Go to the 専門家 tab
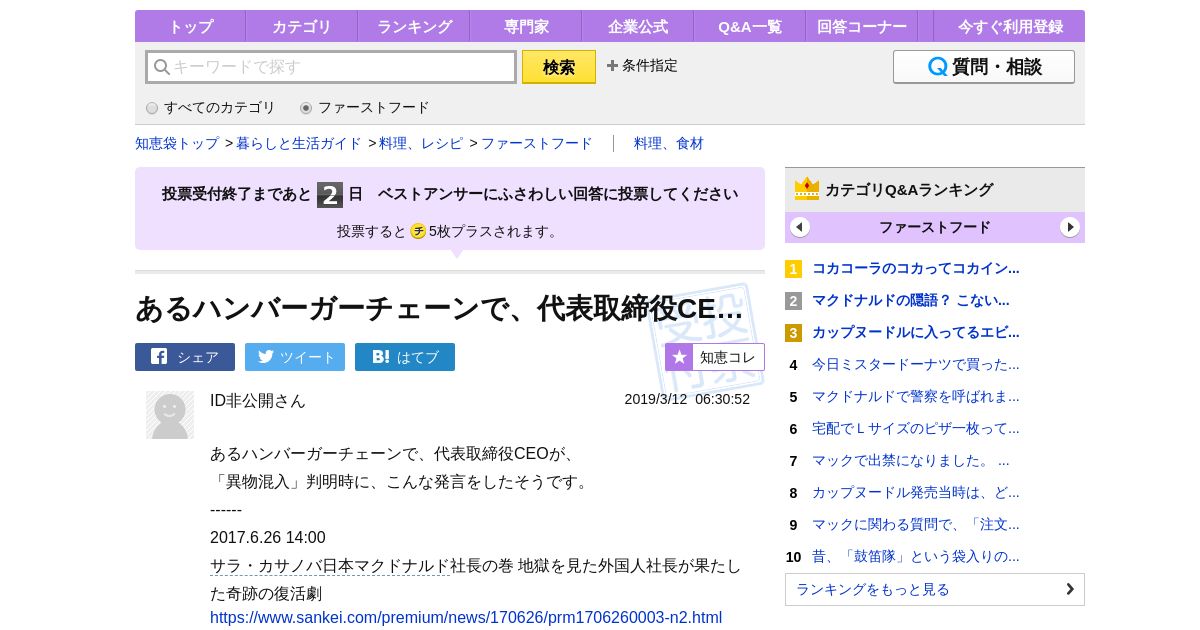 coord(526,27)
